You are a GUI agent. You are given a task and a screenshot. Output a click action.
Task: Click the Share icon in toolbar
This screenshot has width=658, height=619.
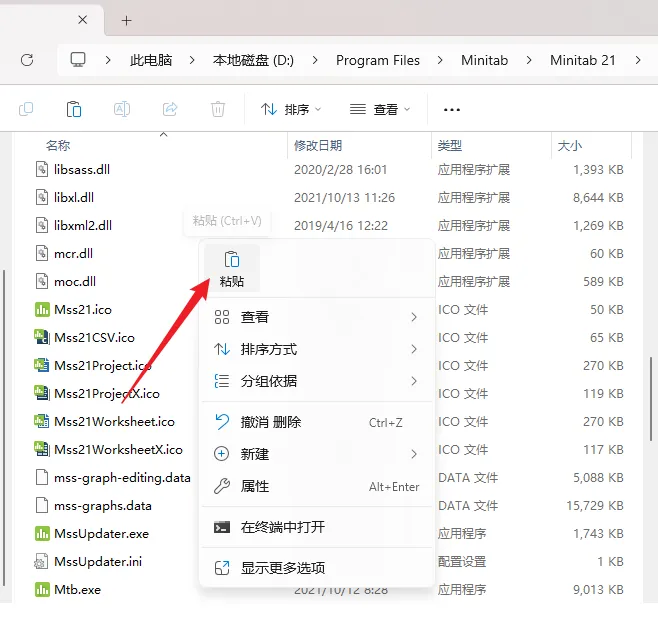170,109
